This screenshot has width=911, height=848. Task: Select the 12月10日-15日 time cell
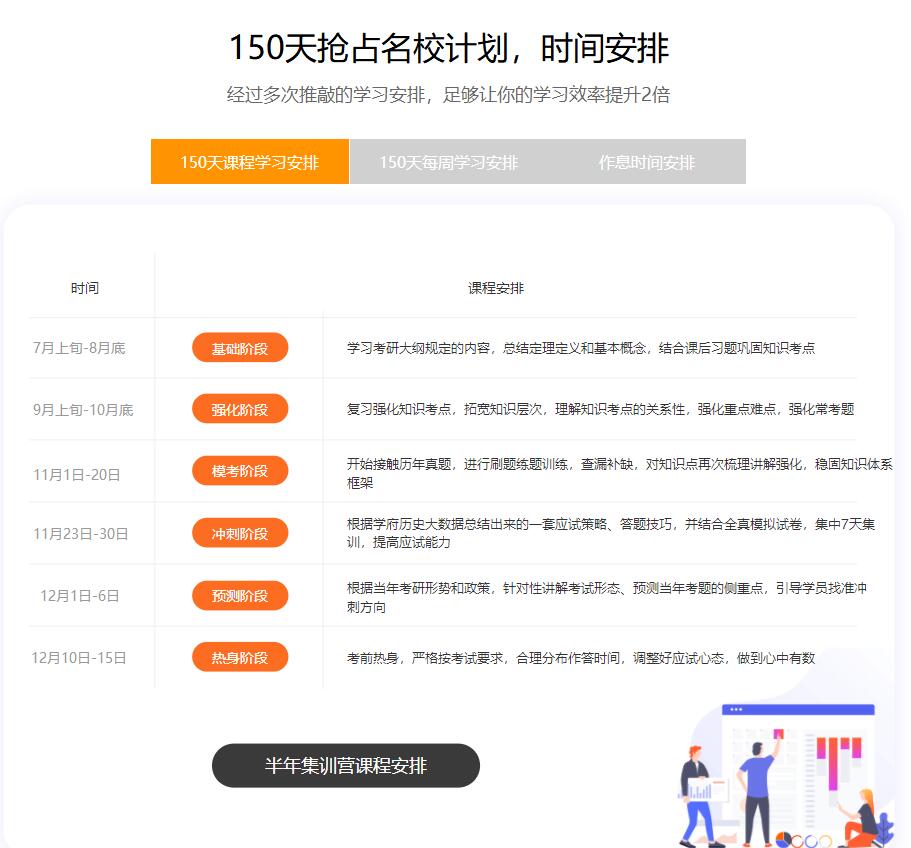point(78,657)
